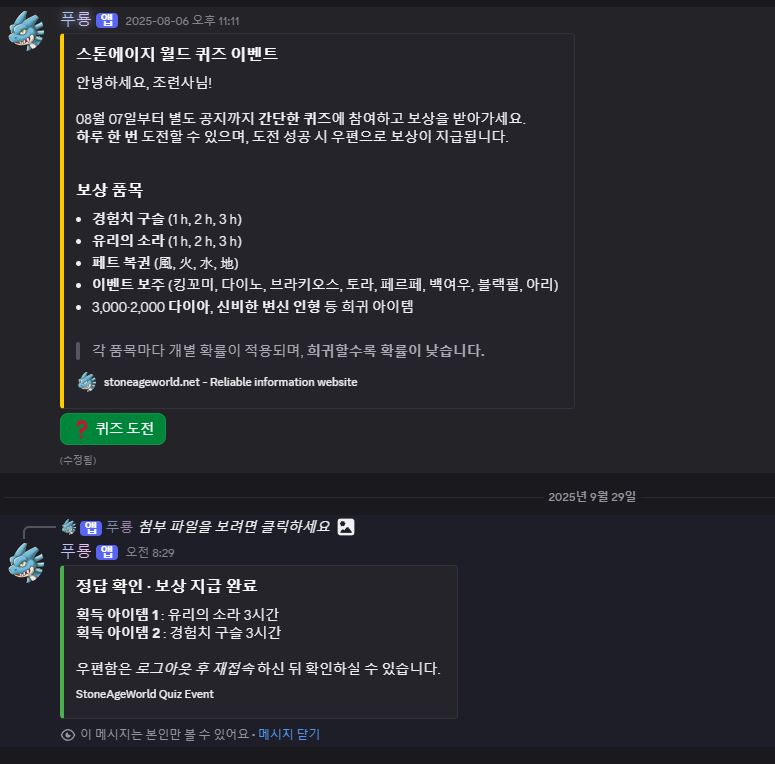Click the eye icon beside the only-you notice
Image resolution: width=775 pixels, height=764 pixels.
pyautogui.click(x=68, y=734)
